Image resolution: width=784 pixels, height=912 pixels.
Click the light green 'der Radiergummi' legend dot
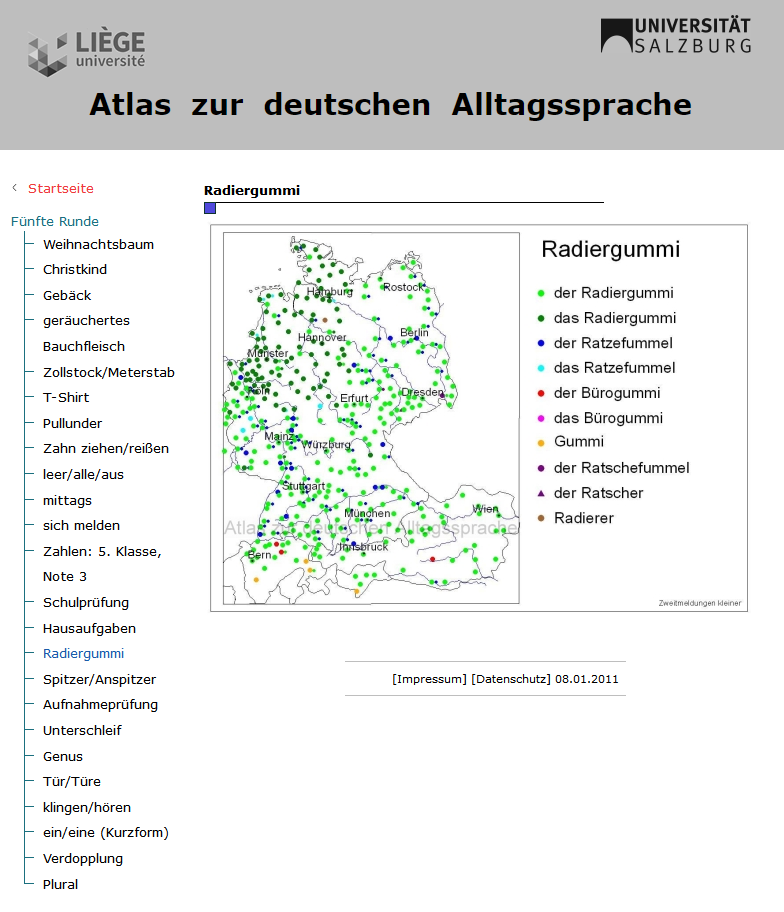[x=541, y=293]
